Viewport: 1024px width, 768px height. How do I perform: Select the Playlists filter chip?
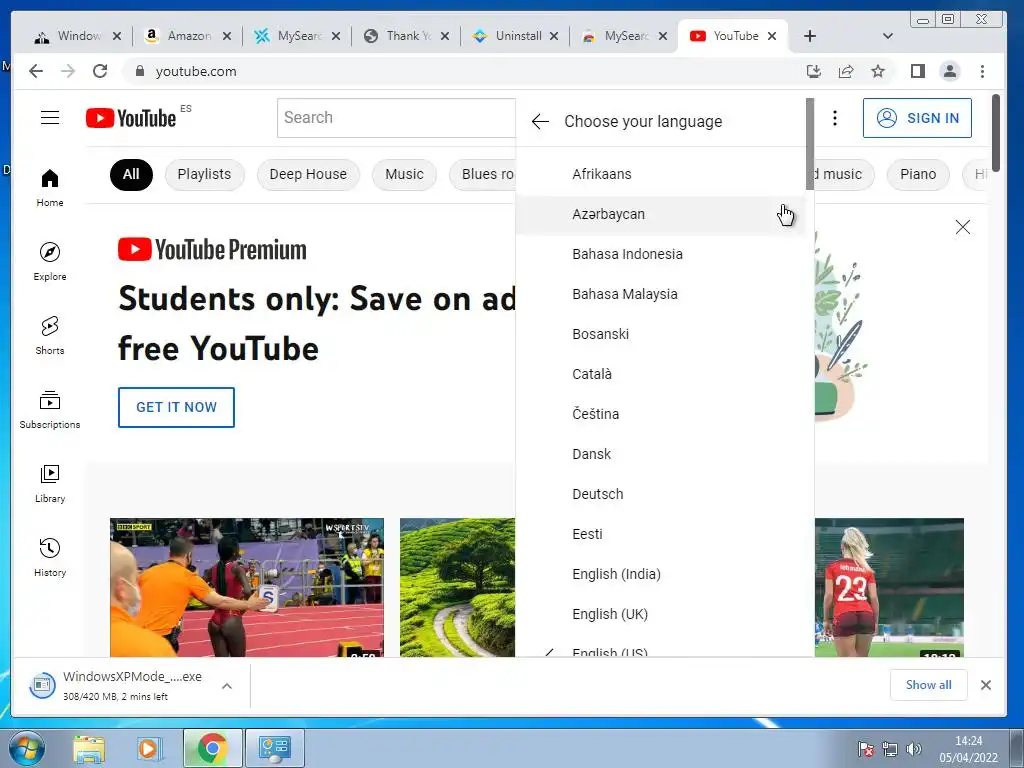[204, 174]
